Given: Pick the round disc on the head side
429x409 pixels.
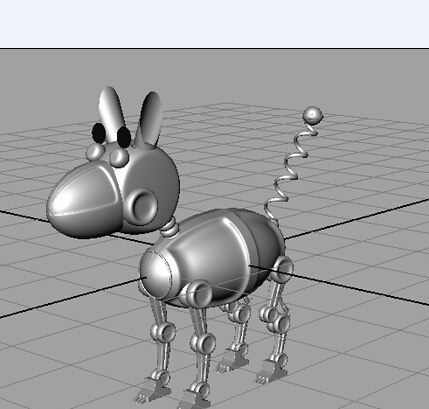Looking at the screenshot, I should click(142, 205).
